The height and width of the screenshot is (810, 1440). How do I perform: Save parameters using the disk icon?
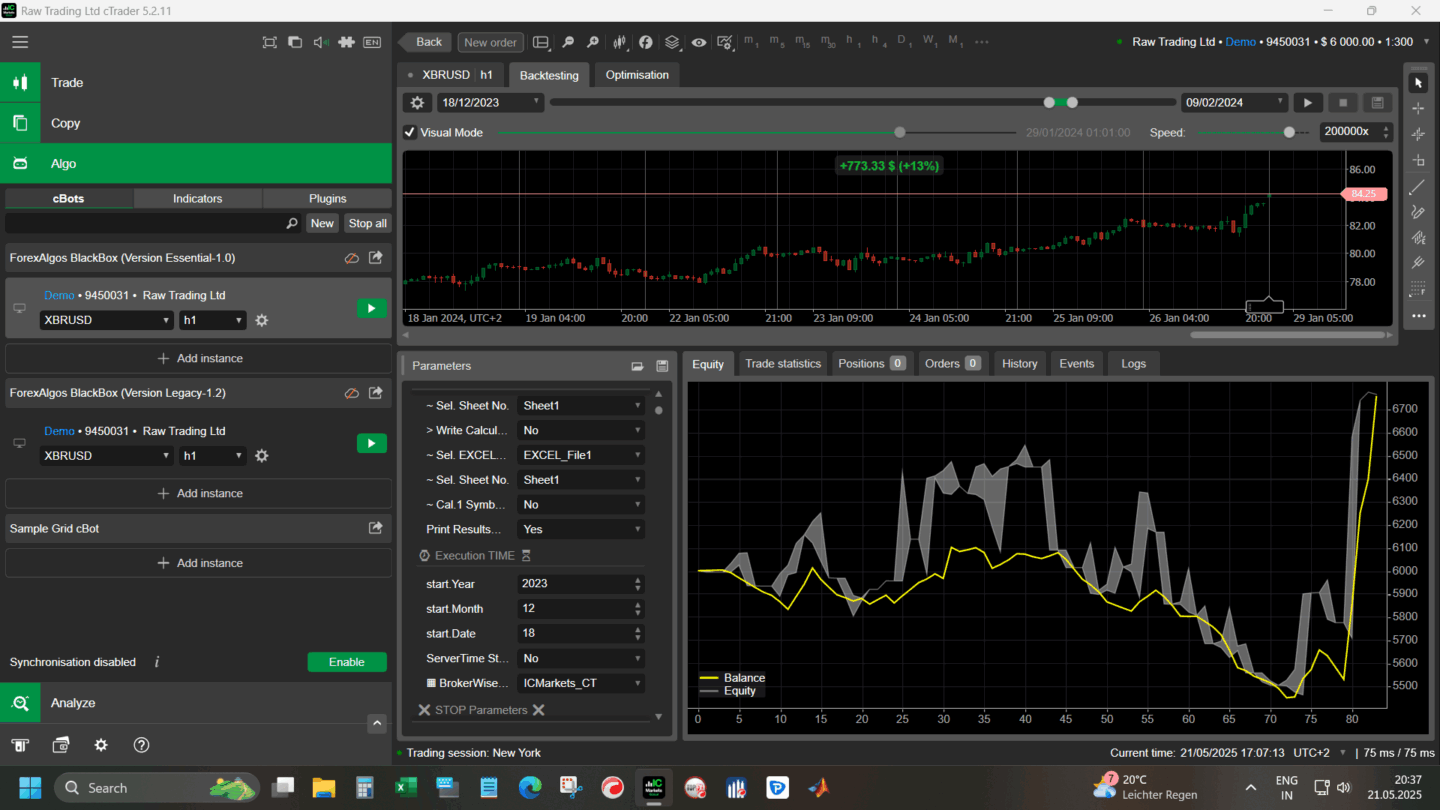662,366
